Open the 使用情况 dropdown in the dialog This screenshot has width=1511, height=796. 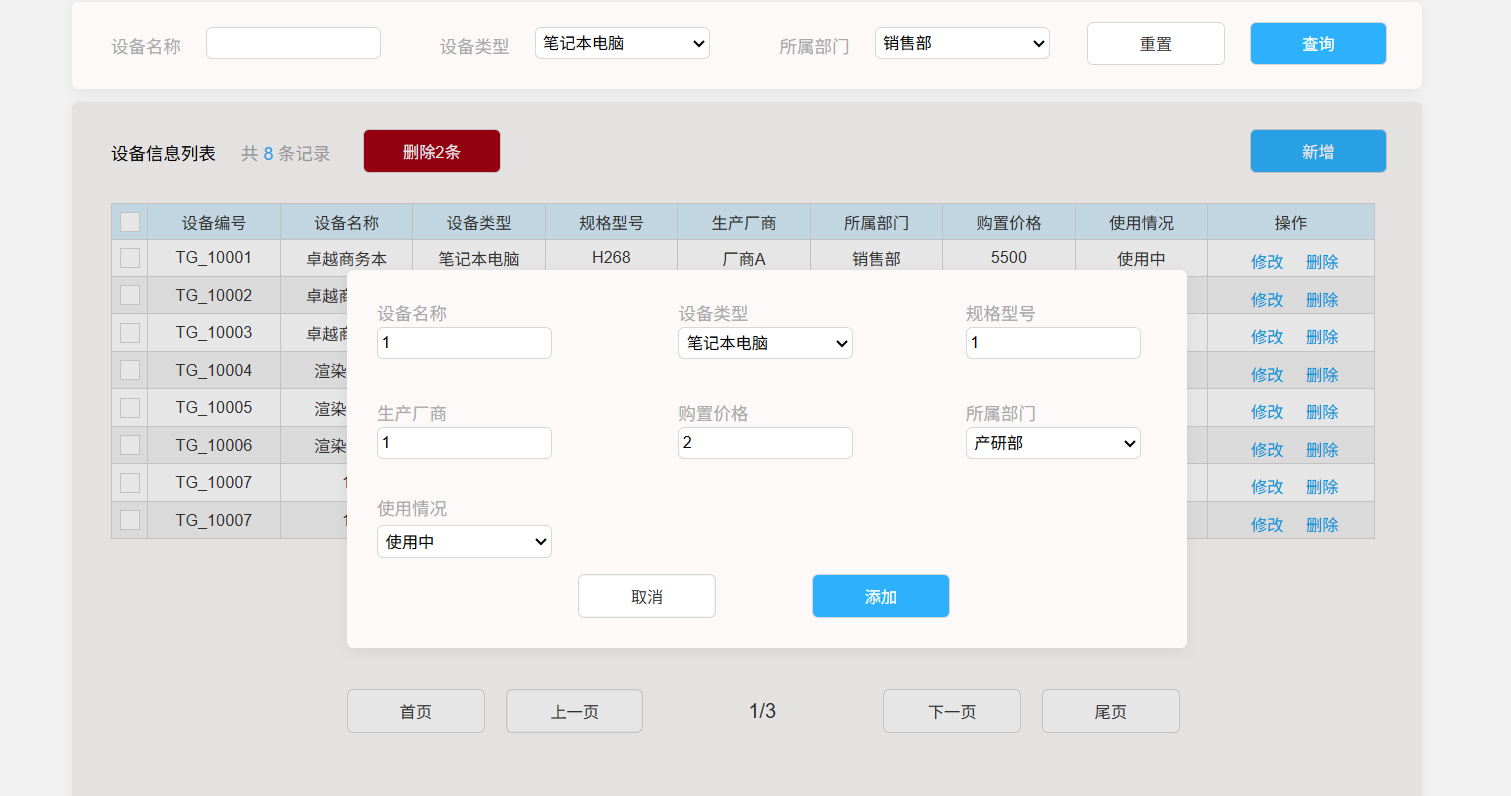[x=464, y=542]
